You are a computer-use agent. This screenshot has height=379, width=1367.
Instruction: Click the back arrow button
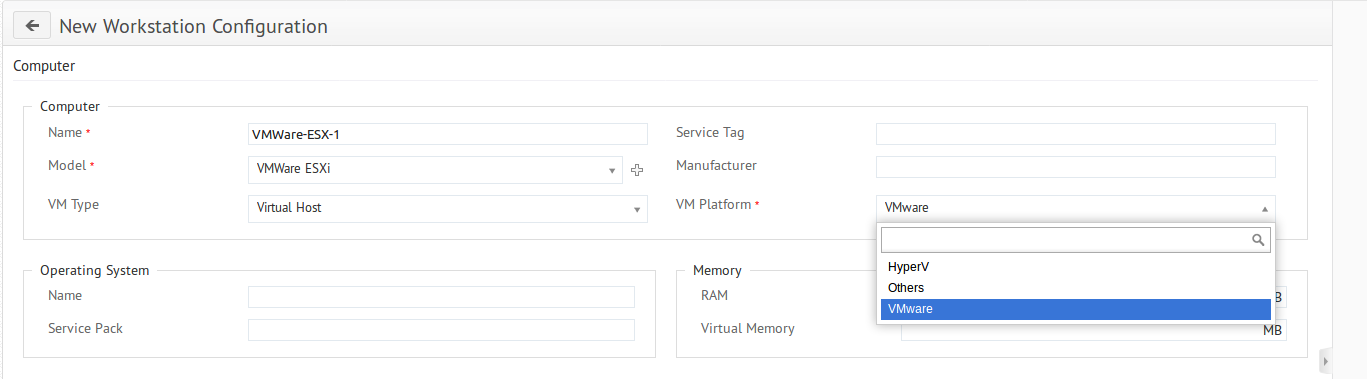[32, 26]
